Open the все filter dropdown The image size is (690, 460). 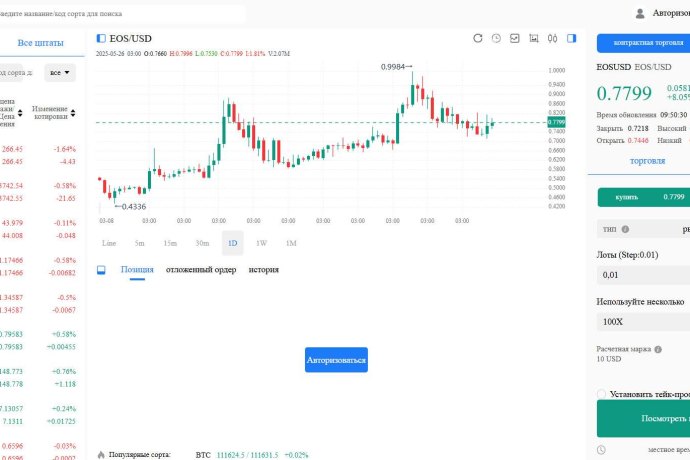60,73
